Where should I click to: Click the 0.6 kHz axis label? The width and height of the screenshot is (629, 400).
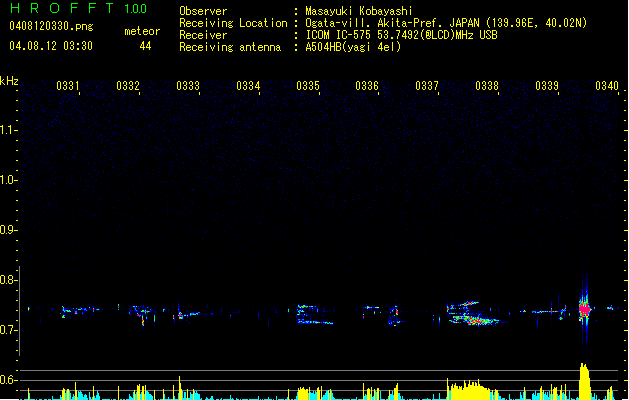[8, 380]
